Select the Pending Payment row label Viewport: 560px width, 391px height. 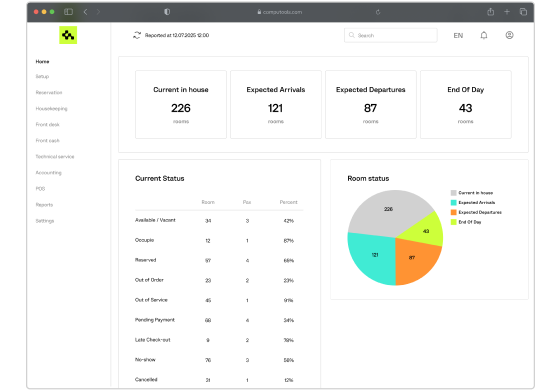155,320
